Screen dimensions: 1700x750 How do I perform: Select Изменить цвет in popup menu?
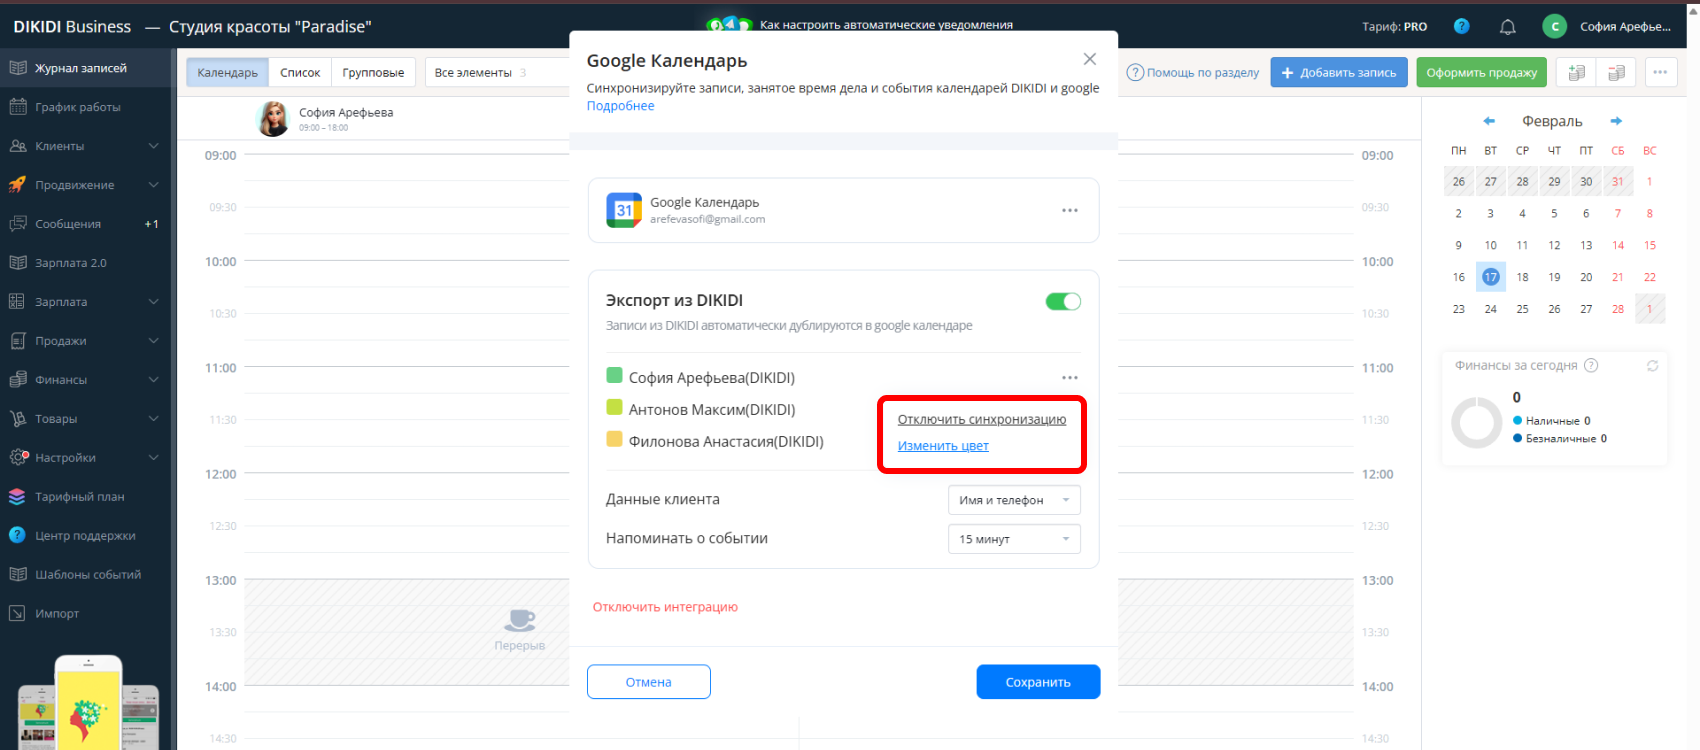coord(942,446)
